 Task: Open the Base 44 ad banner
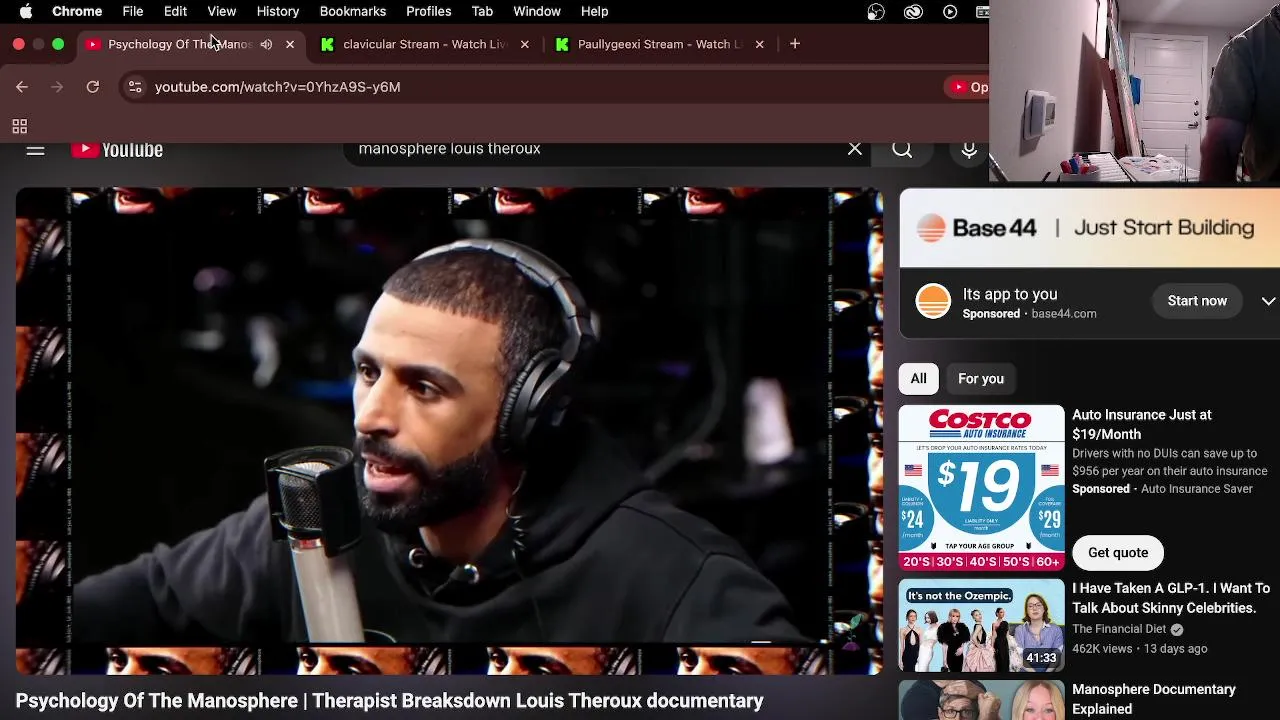coord(1090,228)
